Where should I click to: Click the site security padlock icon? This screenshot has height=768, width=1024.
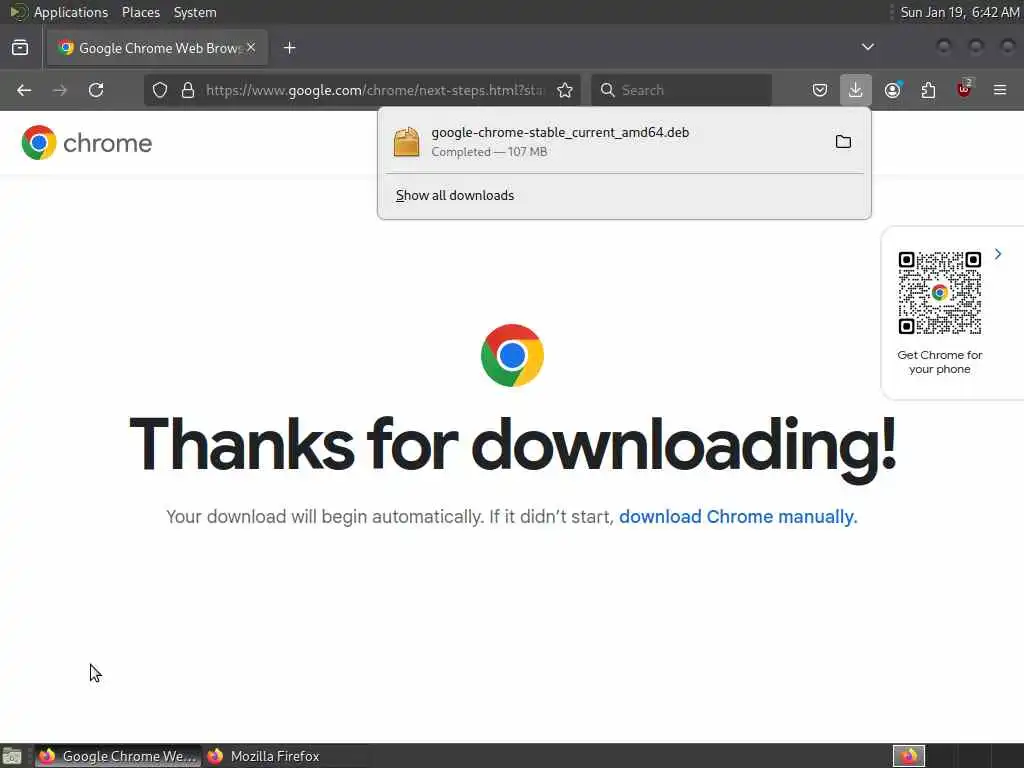click(x=188, y=90)
